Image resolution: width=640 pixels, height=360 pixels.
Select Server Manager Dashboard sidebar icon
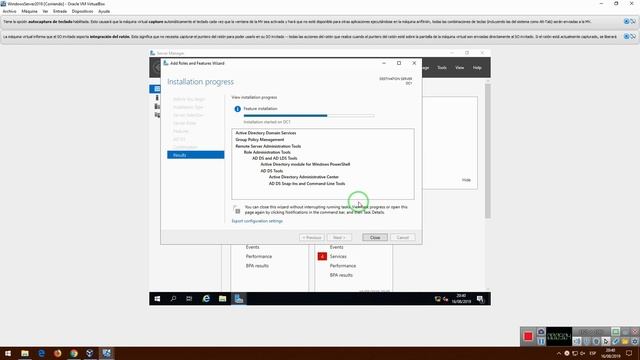pyautogui.click(x=156, y=89)
